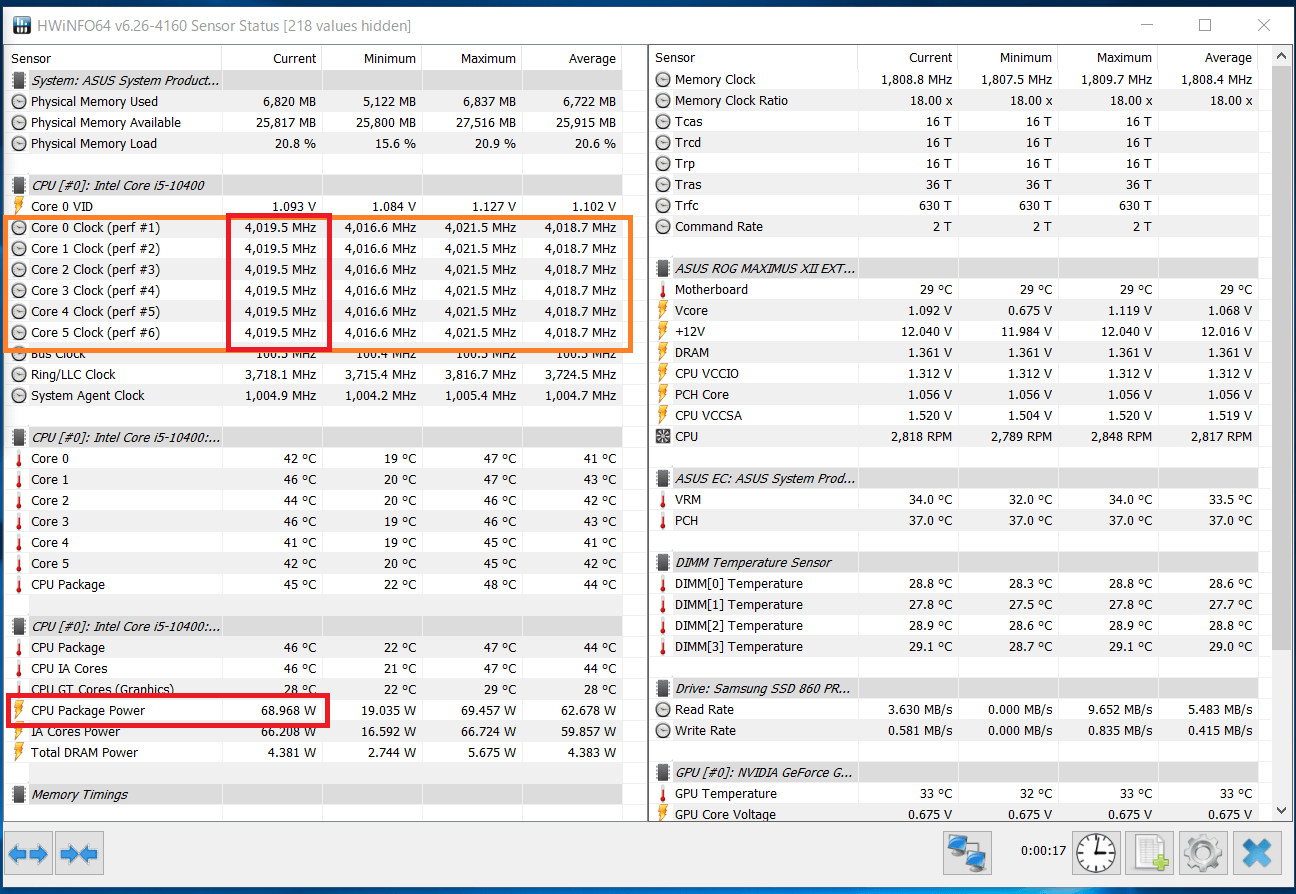Click the left panel Current column header
The image size is (1296, 894).
272,58
